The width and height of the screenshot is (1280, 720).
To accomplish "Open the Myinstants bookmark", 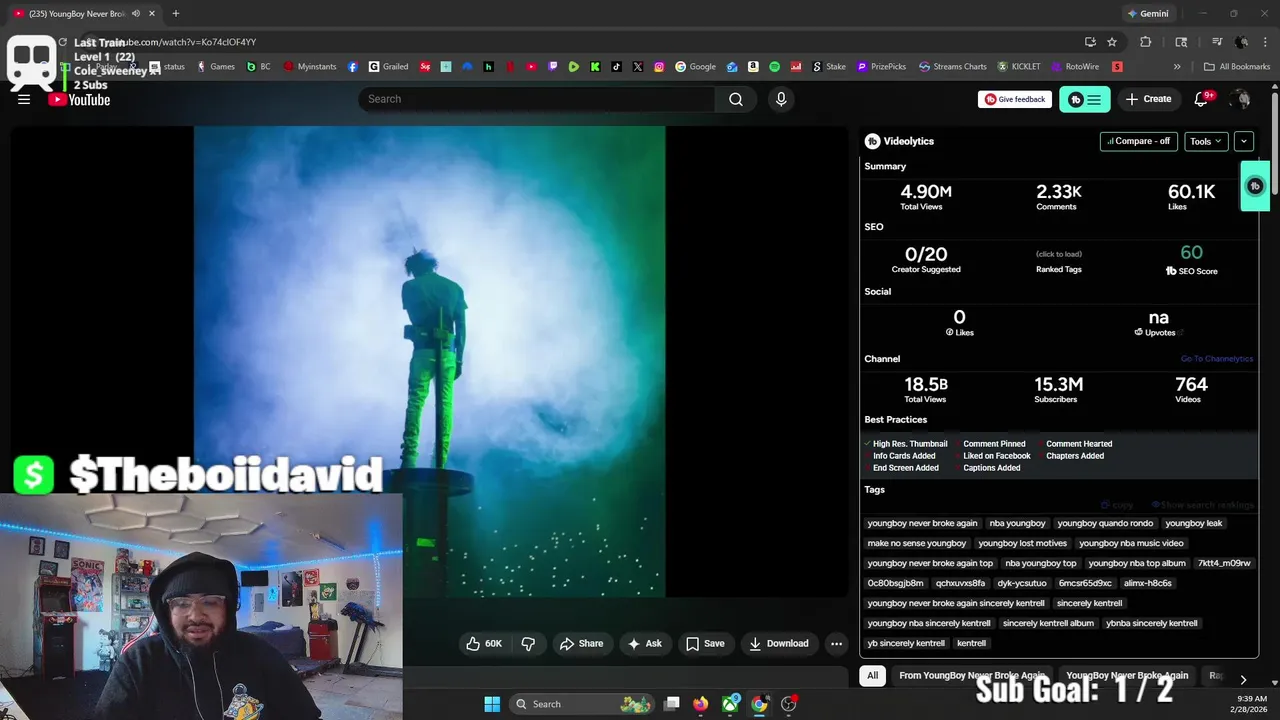I will [310, 67].
